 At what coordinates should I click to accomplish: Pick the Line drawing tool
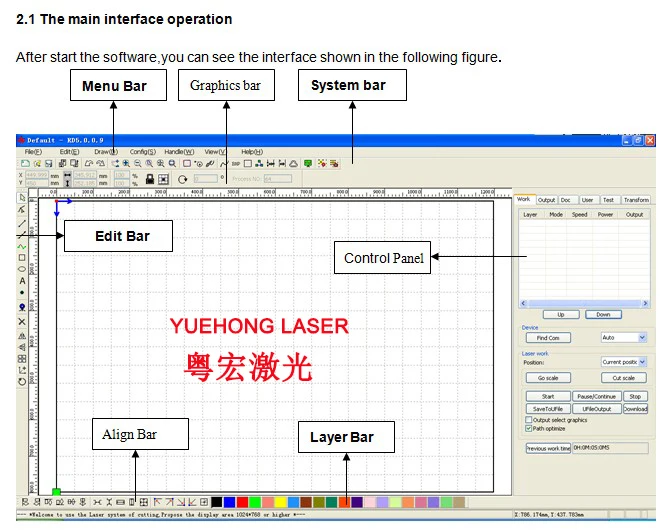click(x=22, y=223)
